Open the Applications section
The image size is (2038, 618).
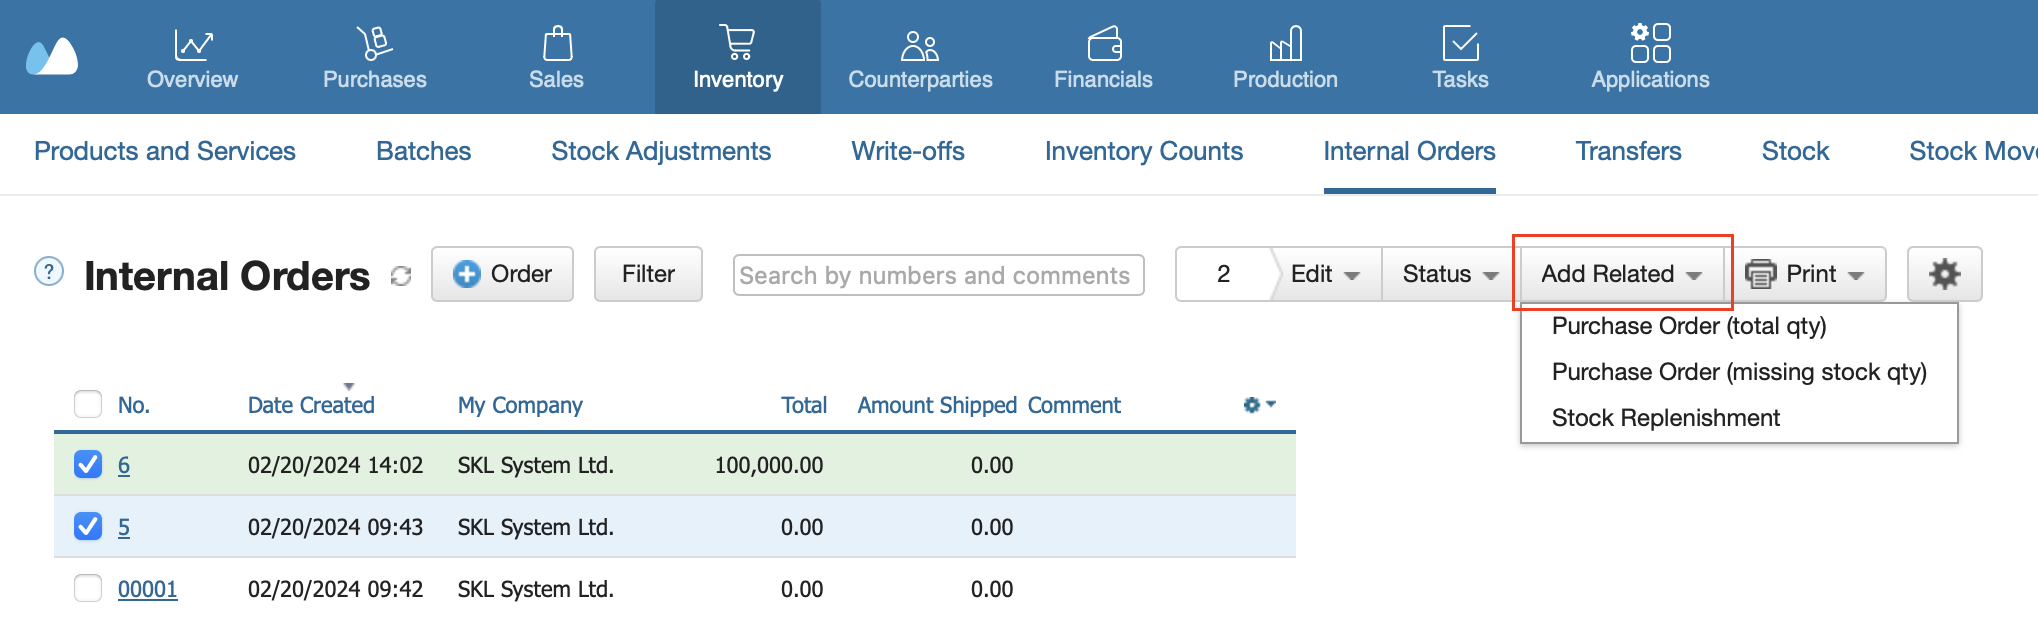click(1650, 58)
